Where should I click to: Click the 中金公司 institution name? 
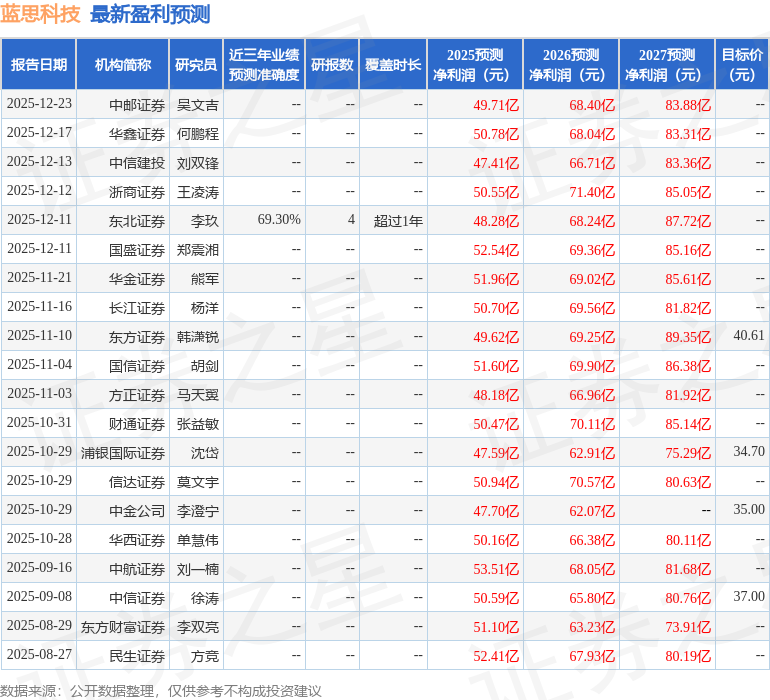click(137, 511)
